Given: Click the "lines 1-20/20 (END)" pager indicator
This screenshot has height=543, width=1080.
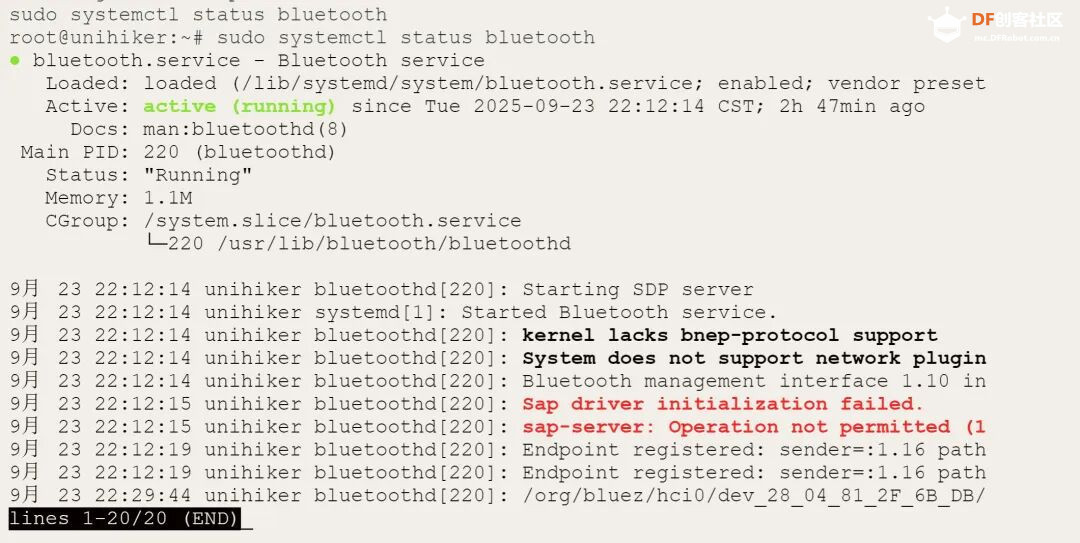Looking at the screenshot, I should coord(125,518).
